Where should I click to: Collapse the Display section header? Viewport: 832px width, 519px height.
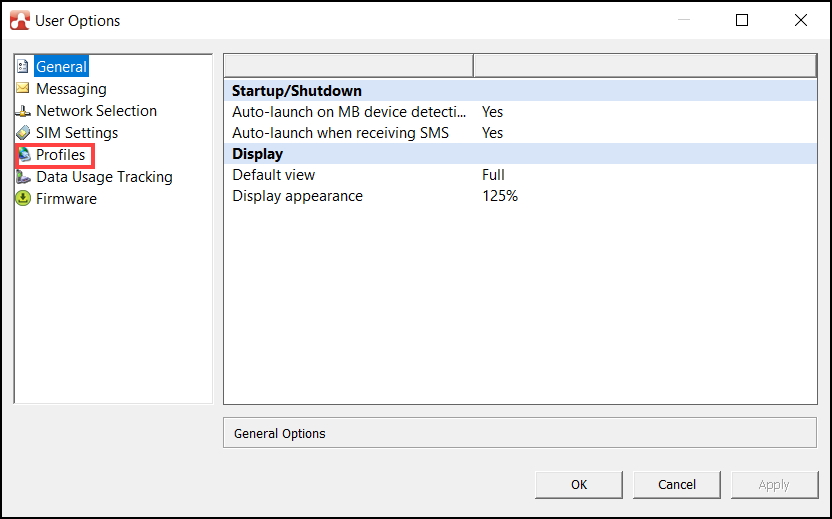coord(258,154)
